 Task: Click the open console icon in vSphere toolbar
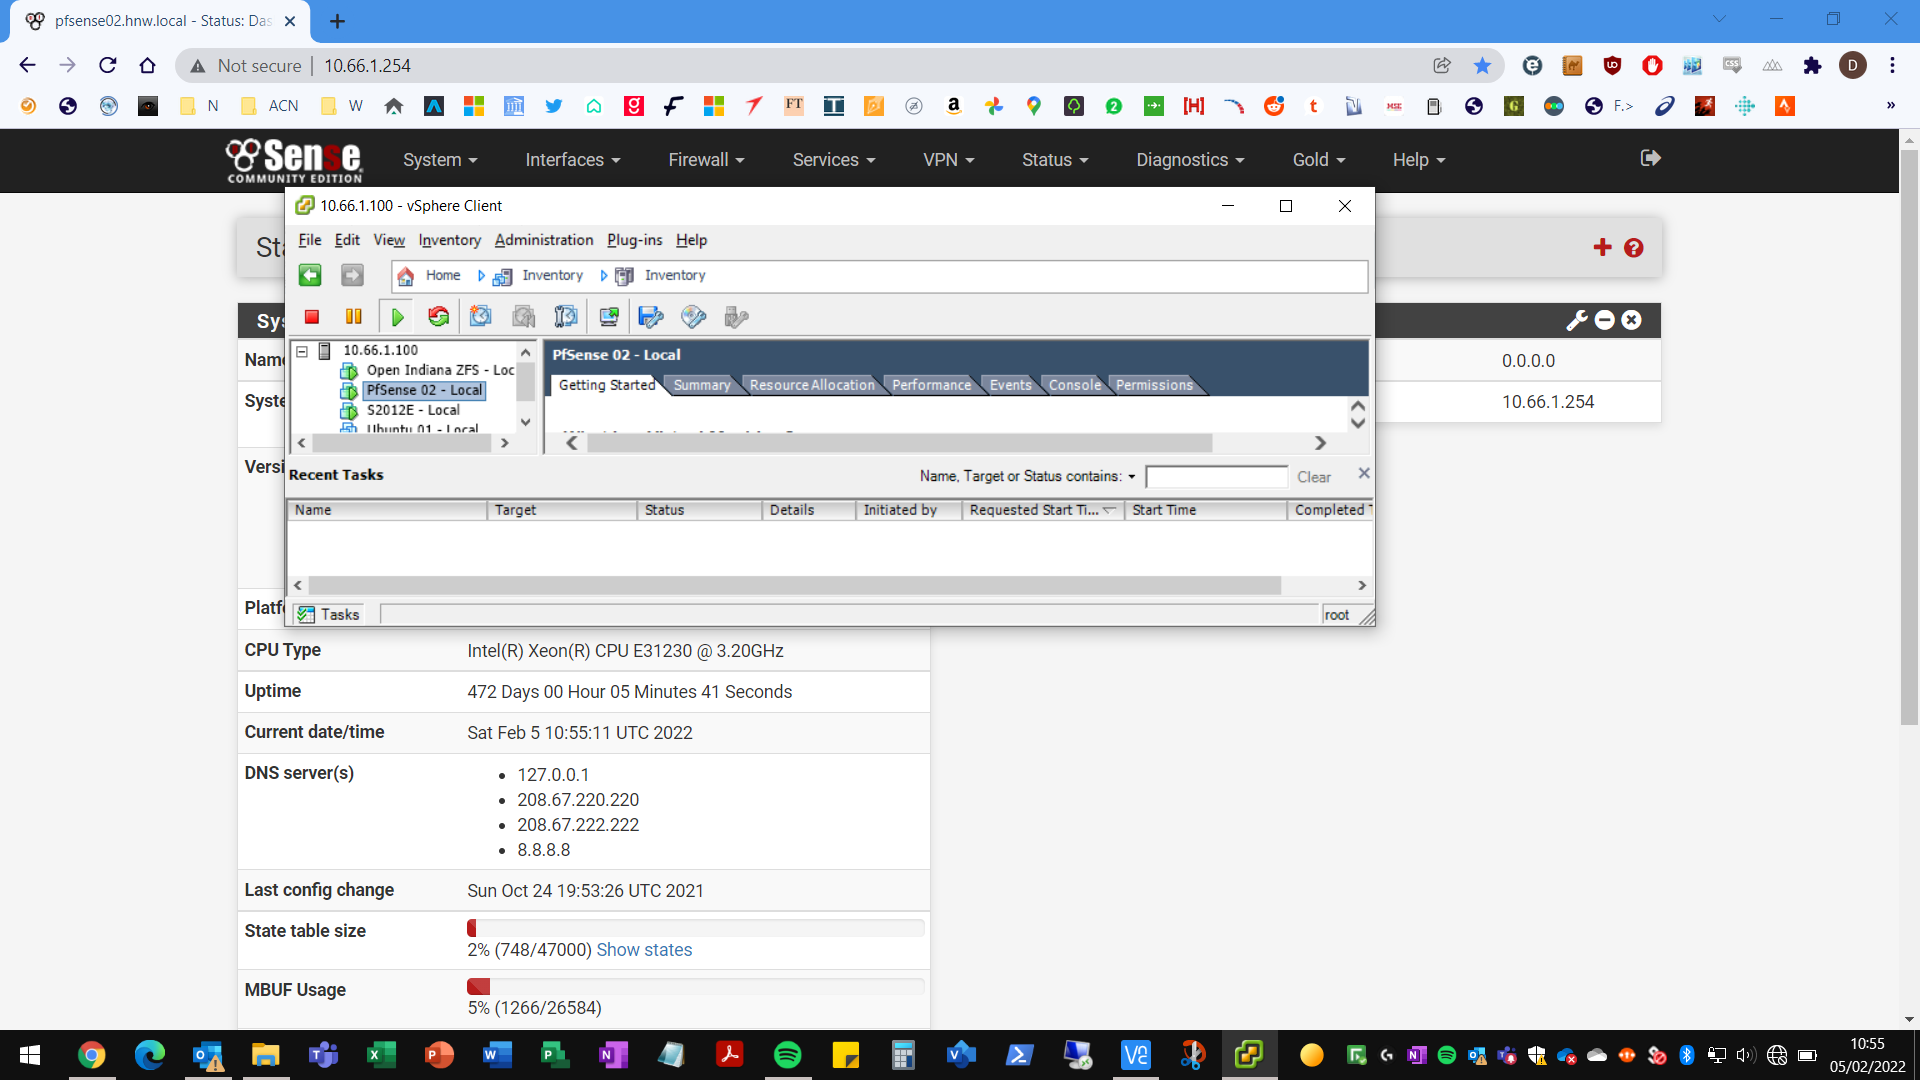point(608,316)
